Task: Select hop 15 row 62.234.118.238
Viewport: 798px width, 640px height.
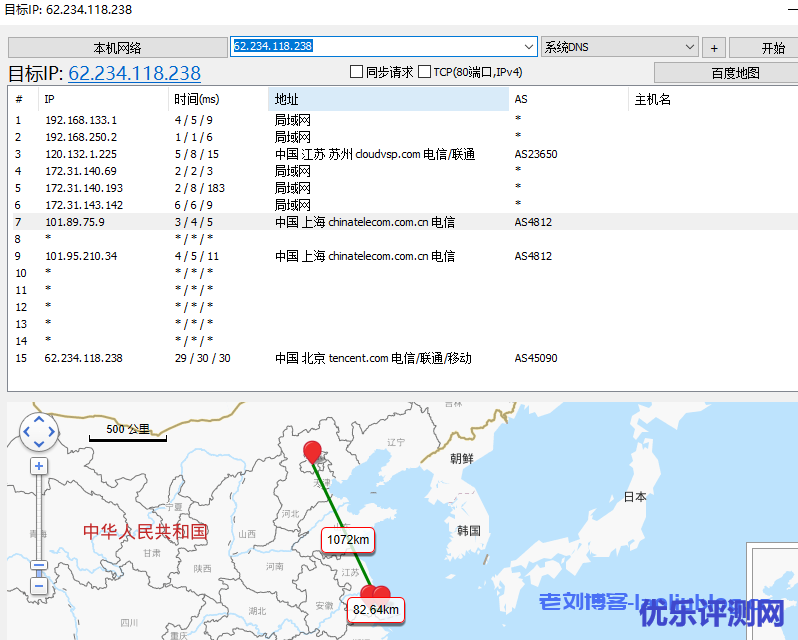Action: click(84, 358)
